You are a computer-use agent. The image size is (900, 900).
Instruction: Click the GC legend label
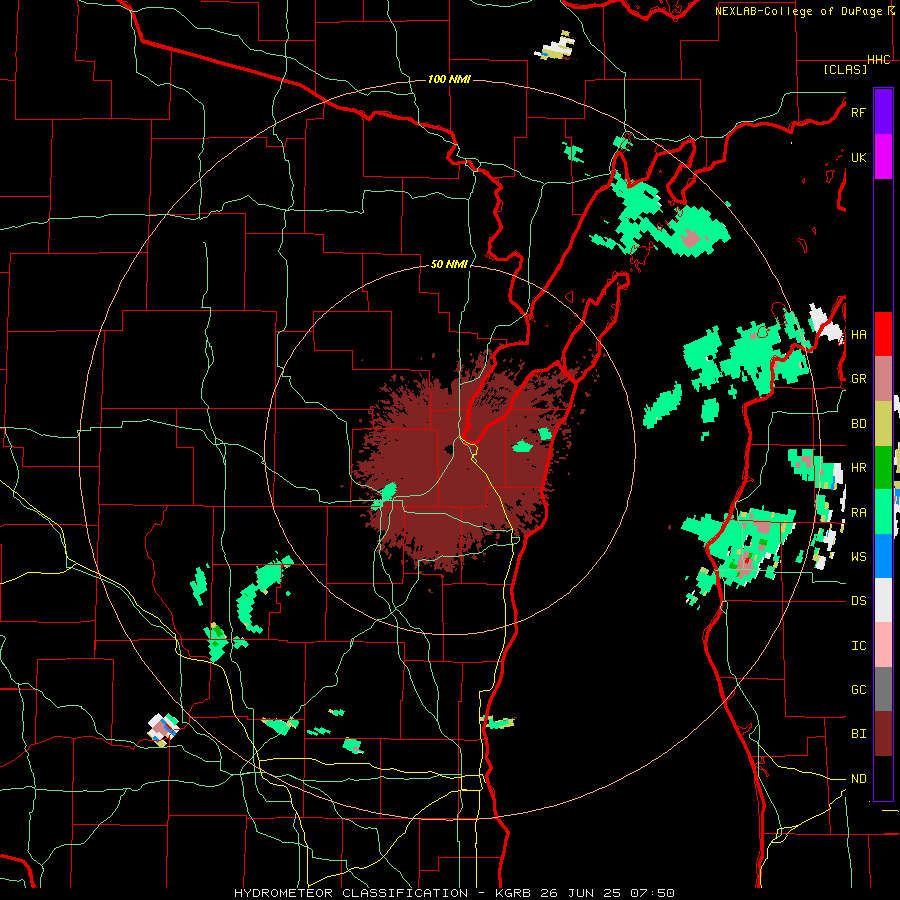pyautogui.click(x=858, y=689)
